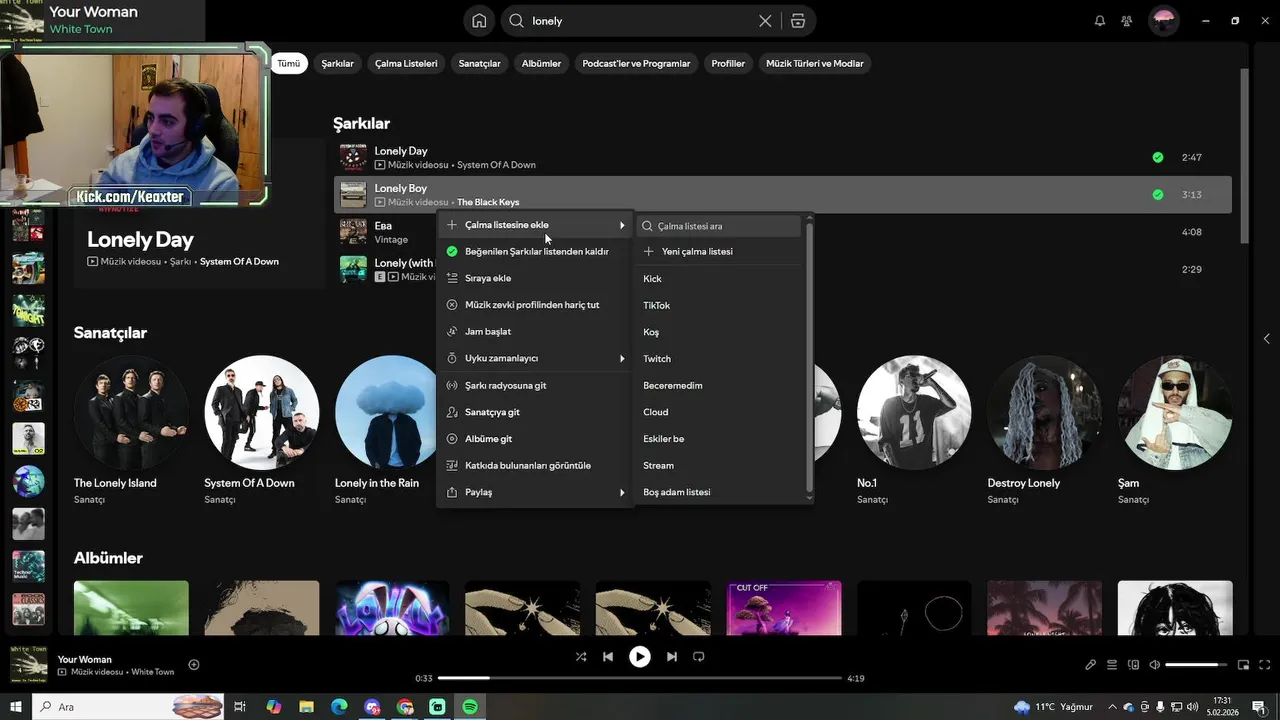Mute the volume speaker icon
Viewport: 1280px width, 720px height.
(1154, 665)
